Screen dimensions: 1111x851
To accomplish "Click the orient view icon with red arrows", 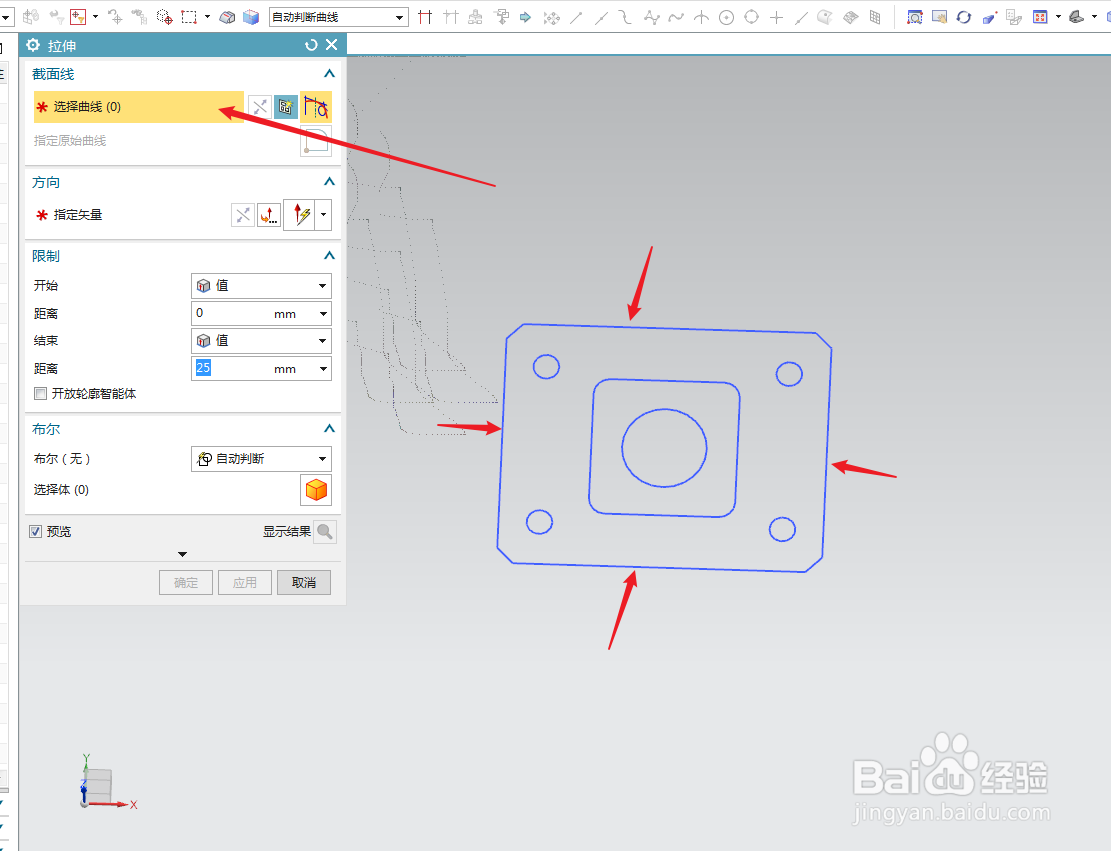I will 1040,17.
